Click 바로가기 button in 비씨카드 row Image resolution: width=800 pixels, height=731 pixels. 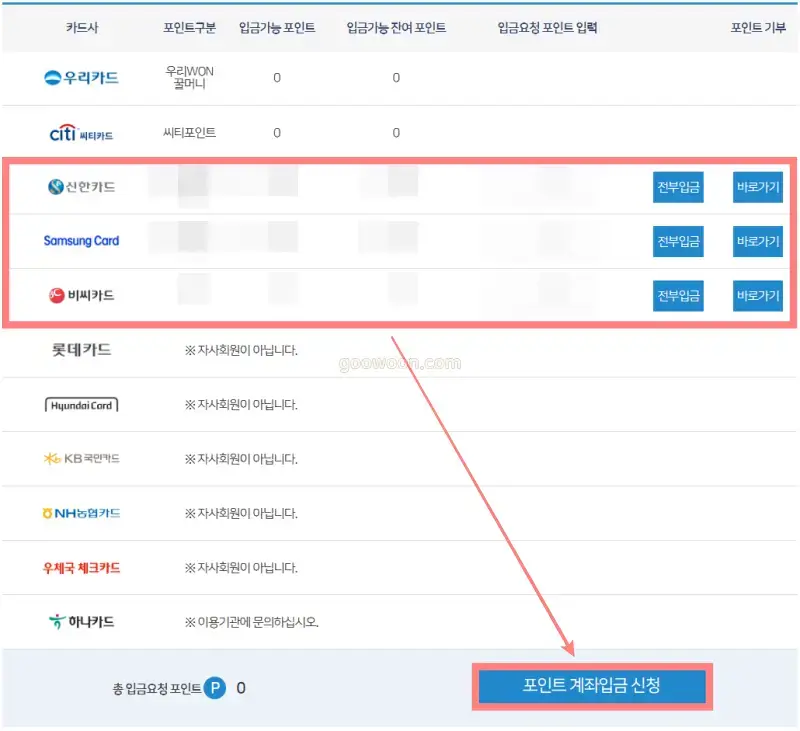758,296
